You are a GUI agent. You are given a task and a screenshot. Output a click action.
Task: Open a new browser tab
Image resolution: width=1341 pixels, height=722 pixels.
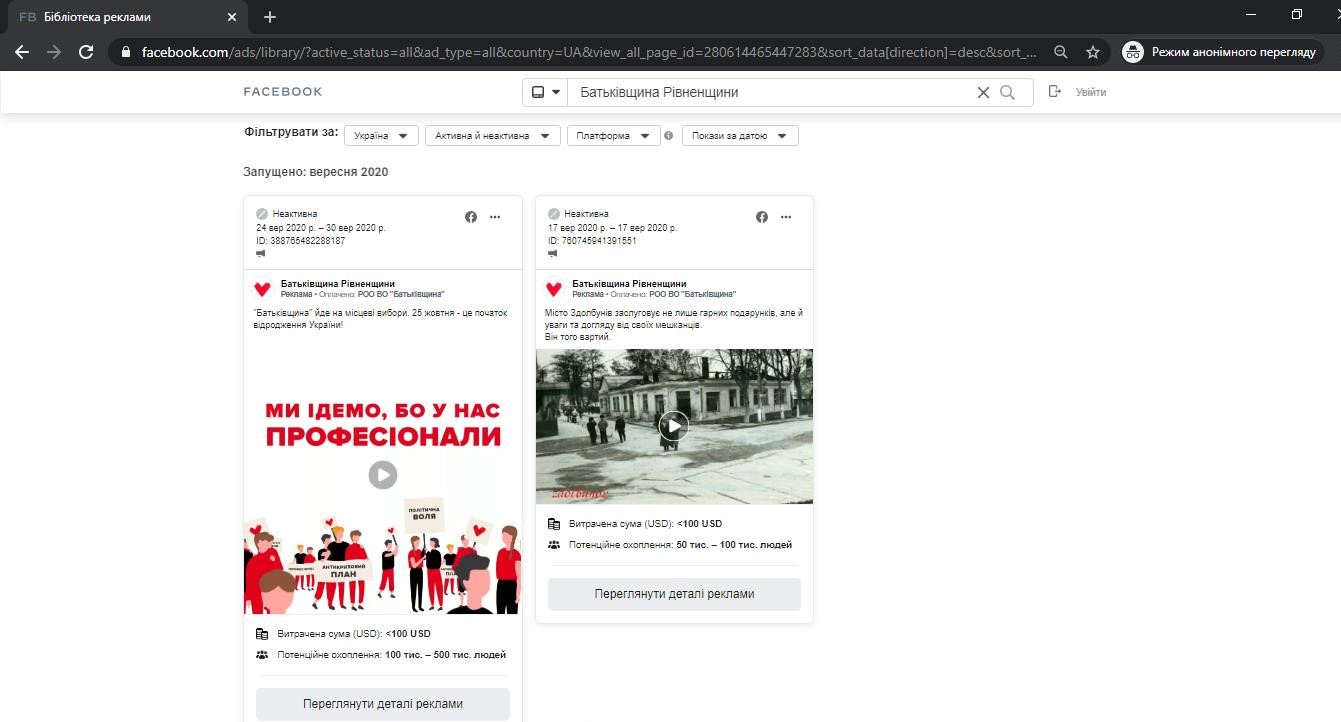[x=270, y=17]
